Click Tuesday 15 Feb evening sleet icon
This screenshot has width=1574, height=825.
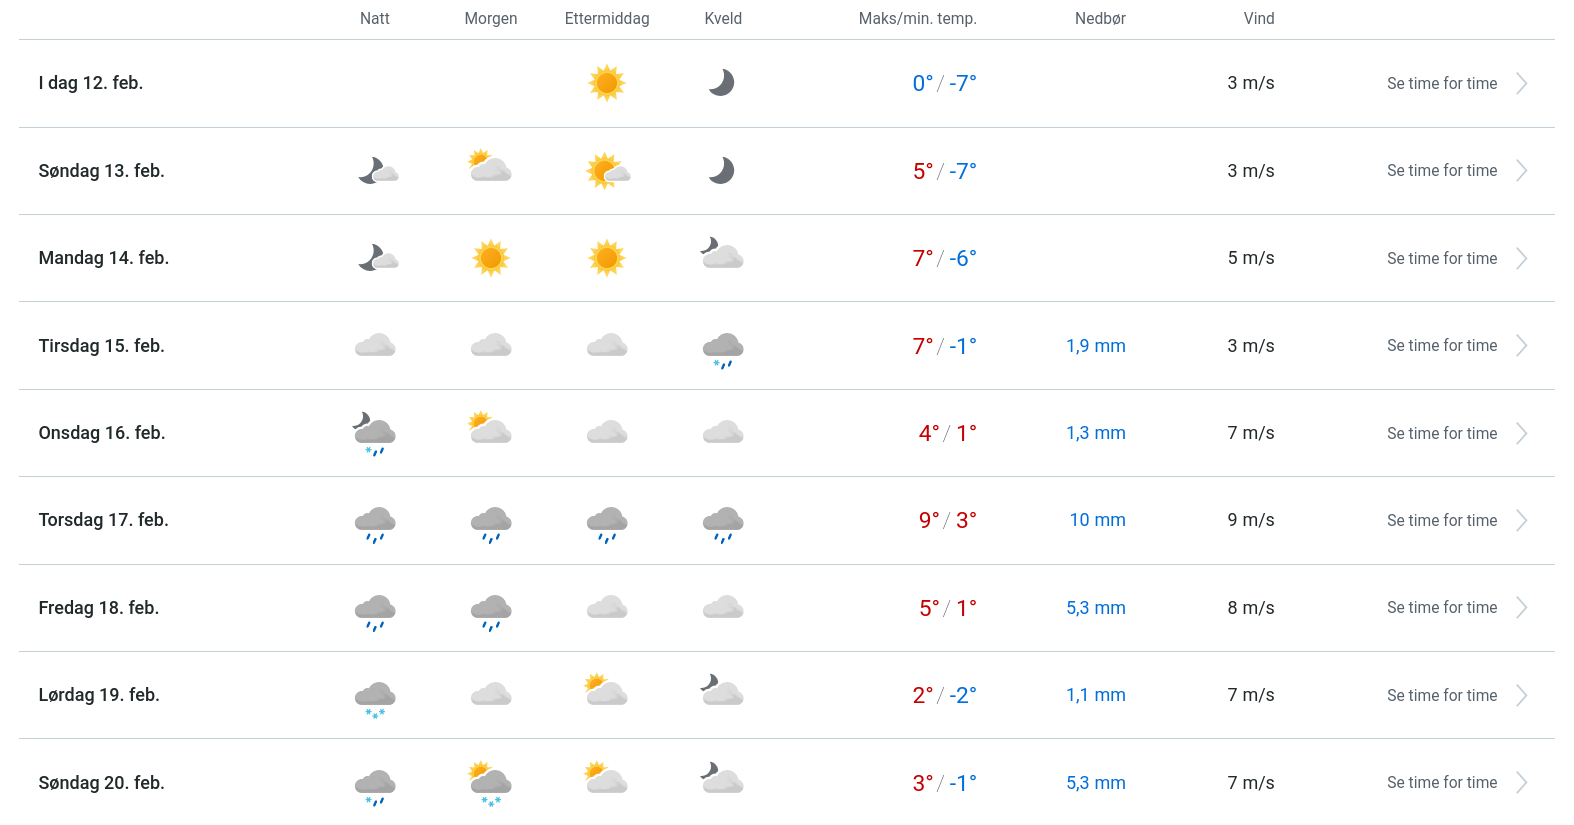[x=723, y=349]
